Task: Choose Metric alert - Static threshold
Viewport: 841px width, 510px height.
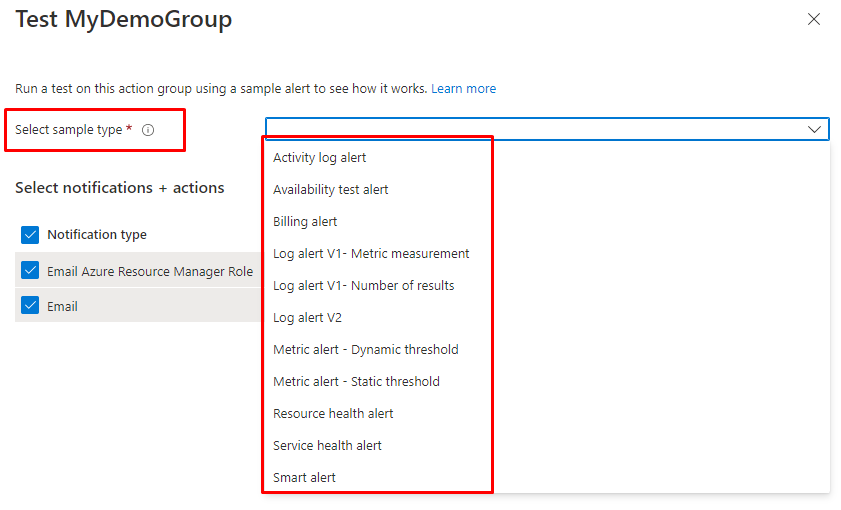Action: point(356,381)
